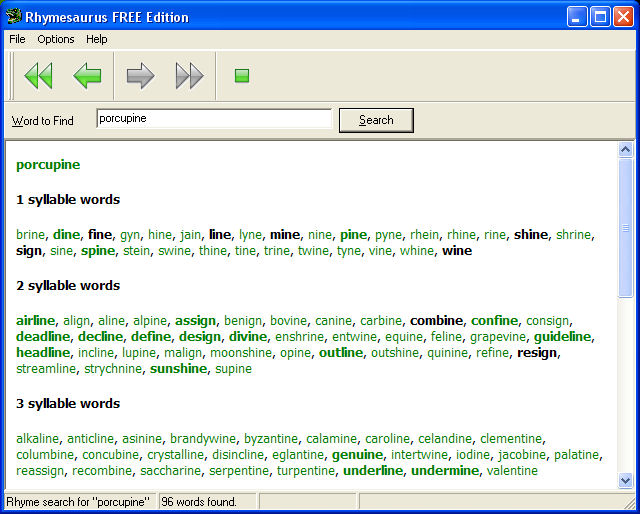Click the word "airline"
Screen dimensions: 640x514
(36, 321)
